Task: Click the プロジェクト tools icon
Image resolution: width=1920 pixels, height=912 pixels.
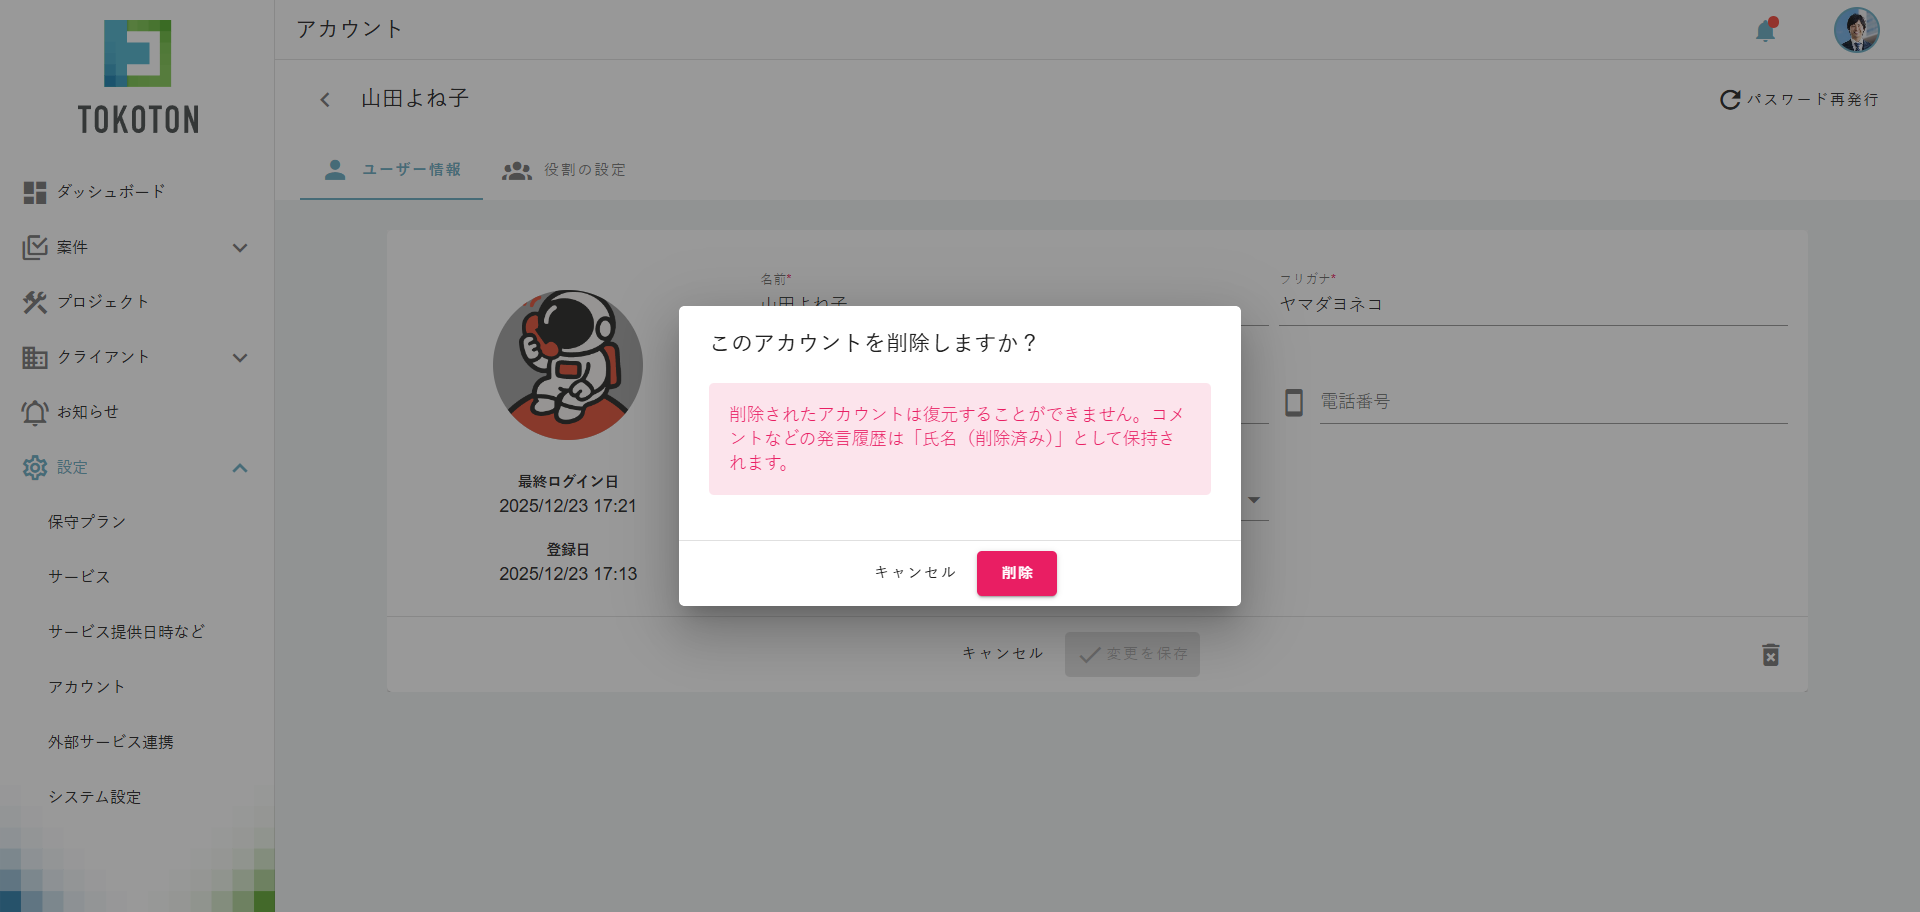Action: tap(35, 301)
